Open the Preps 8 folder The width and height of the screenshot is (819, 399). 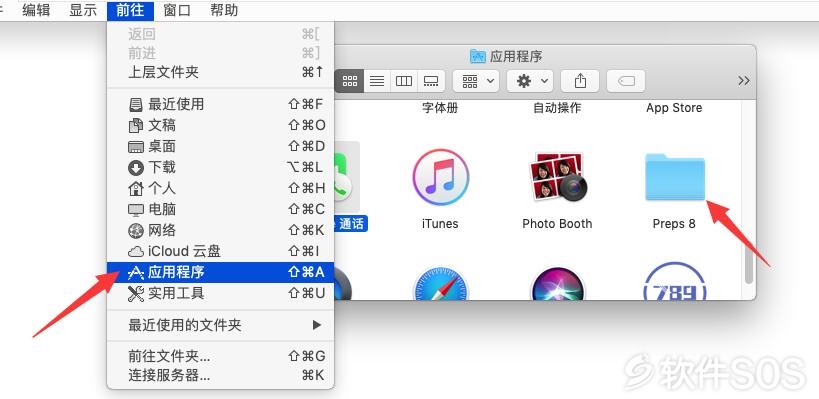[675, 177]
